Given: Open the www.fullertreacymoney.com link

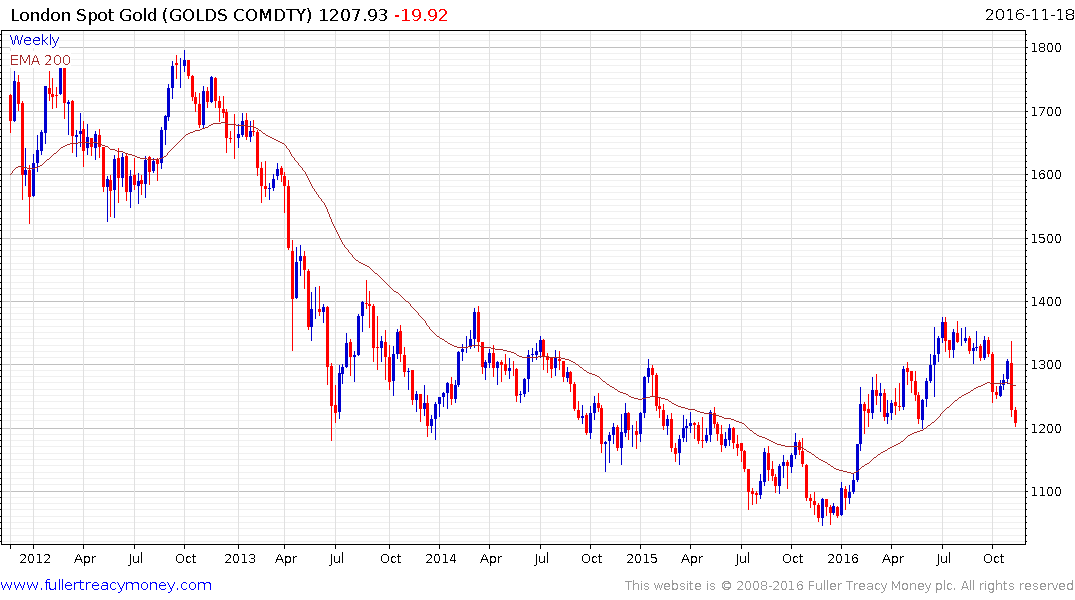Looking at the screenshot, I should (x=106, y=585).
